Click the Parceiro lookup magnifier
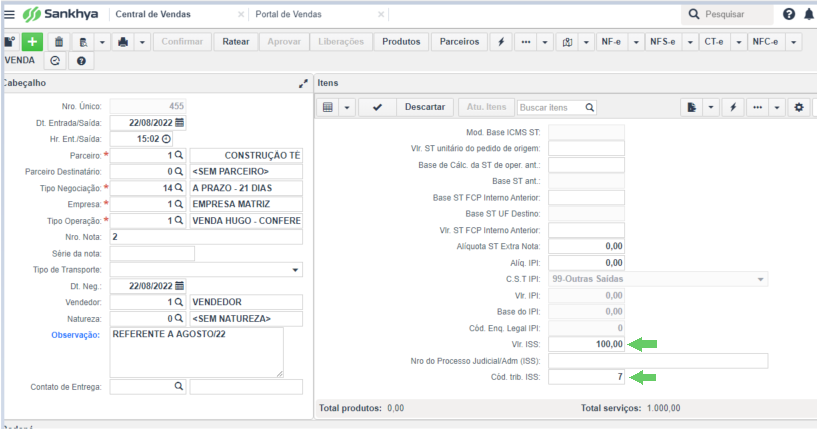This screenshot has height=429, width=817. [179, 155]
